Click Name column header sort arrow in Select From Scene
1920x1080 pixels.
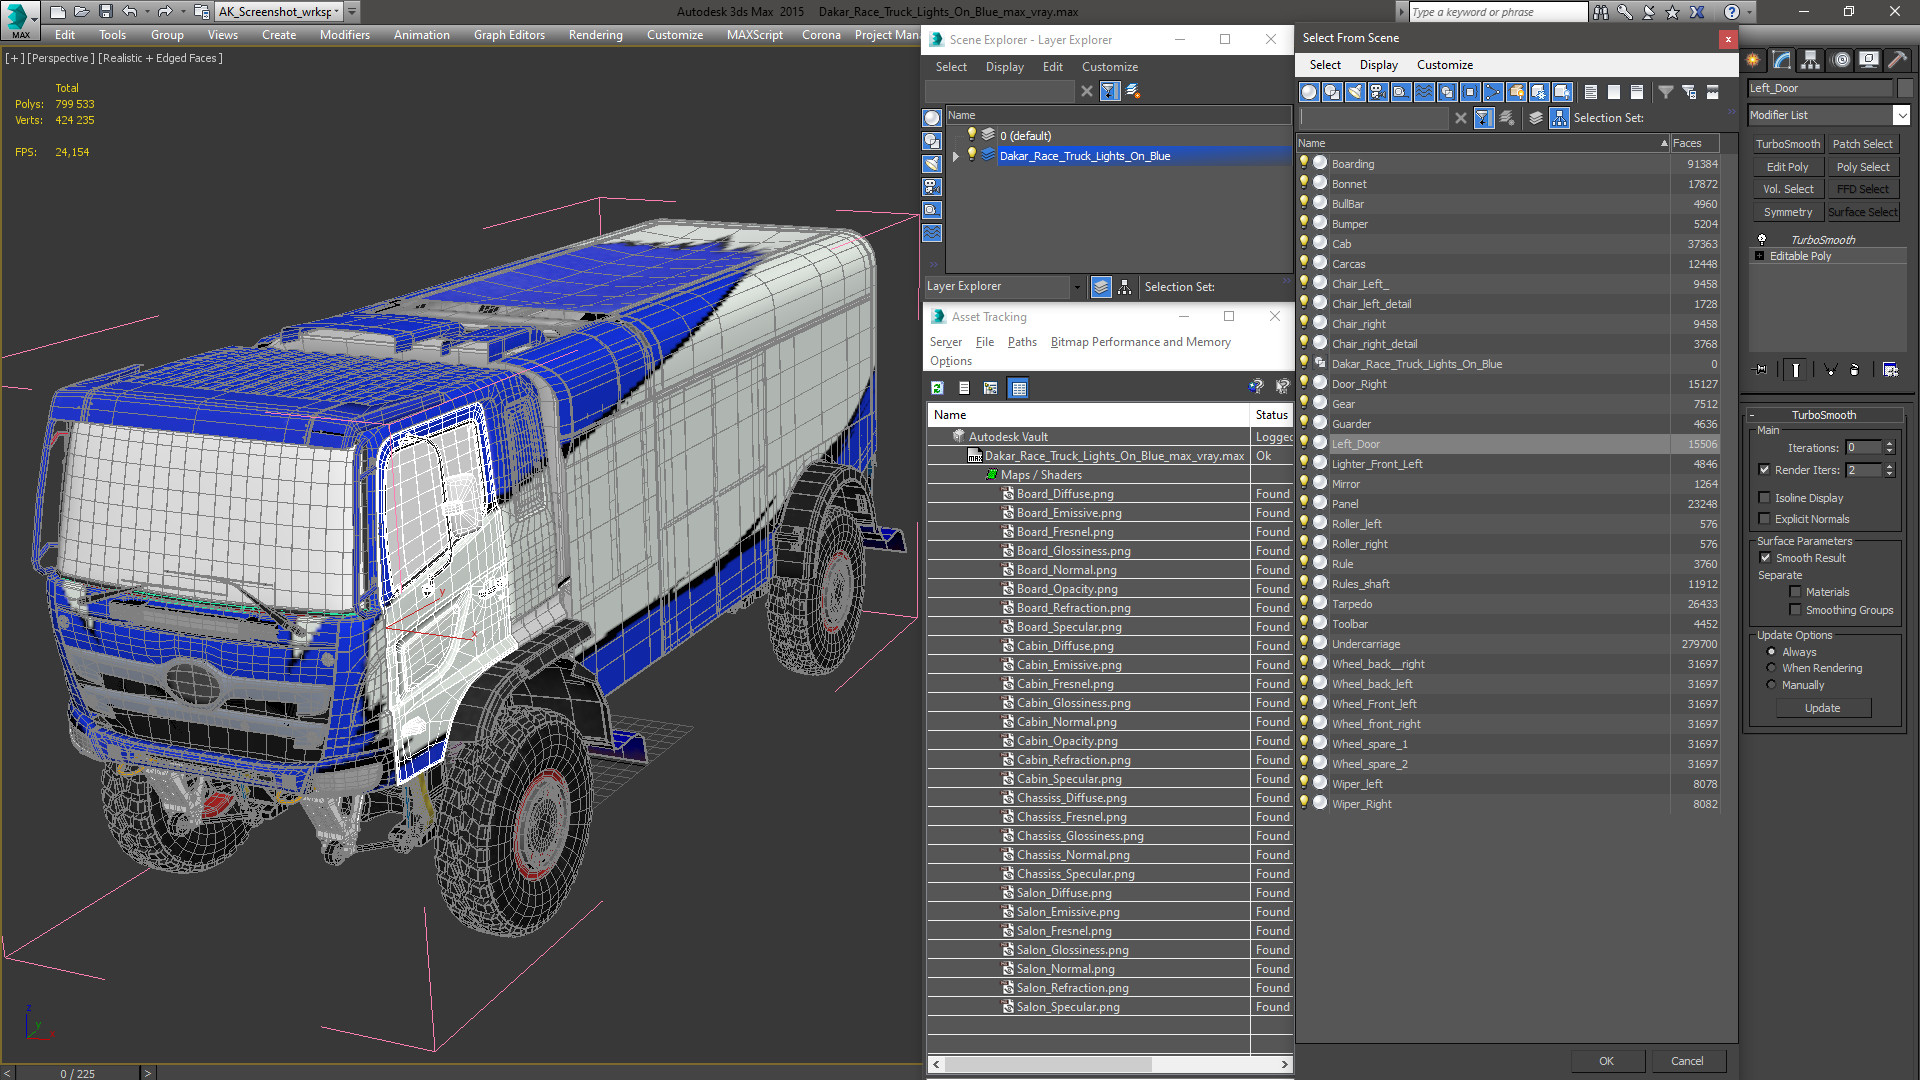pyautogui.click(x=1664, y=143)
